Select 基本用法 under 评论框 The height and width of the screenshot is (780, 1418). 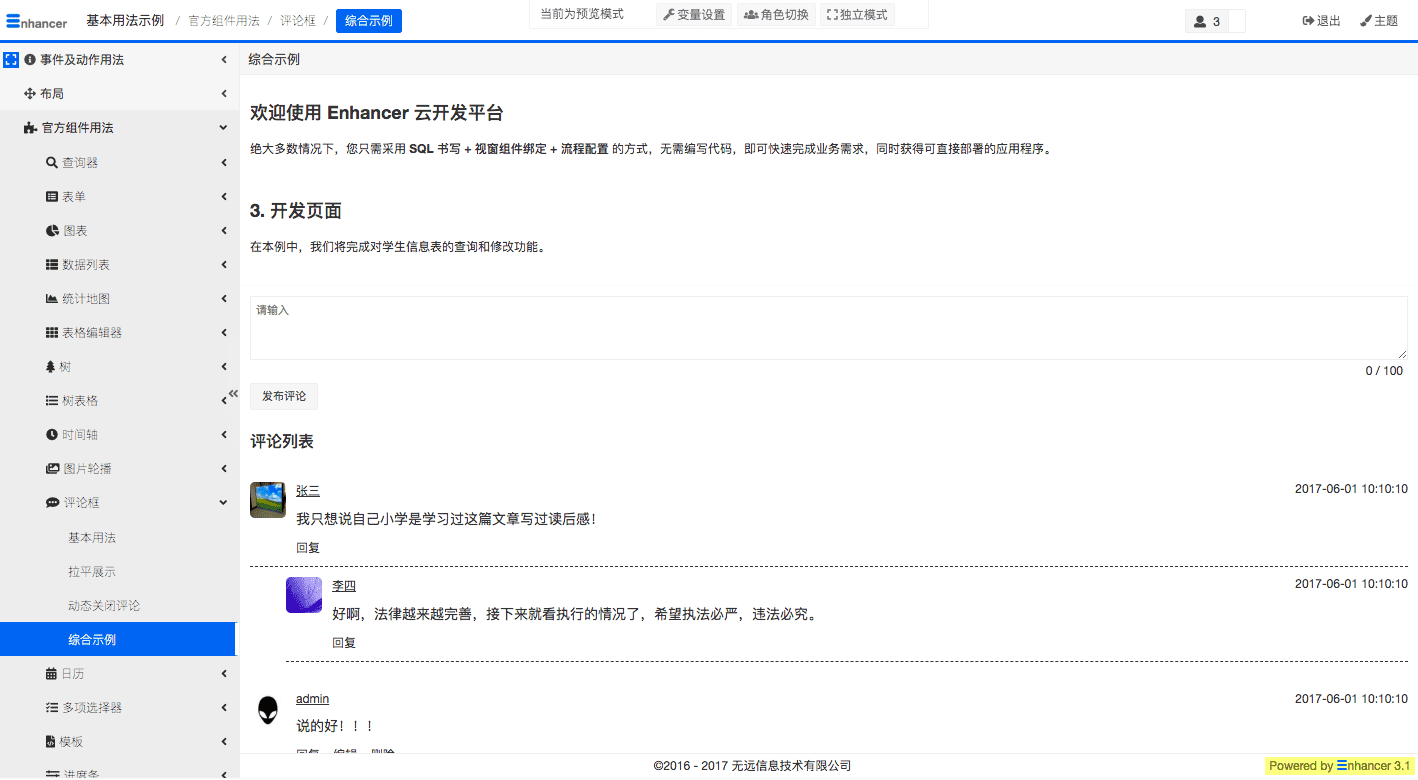pos(92,538)
